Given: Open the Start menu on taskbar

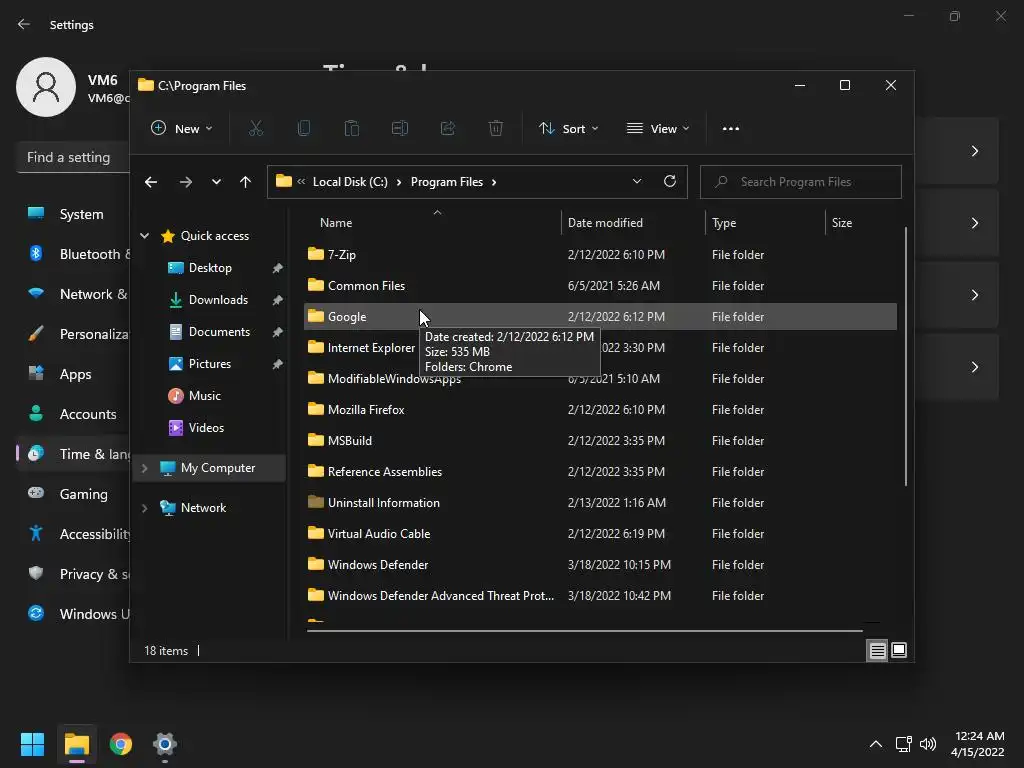Looking at the screenshot, I should [x=32, y=744].
